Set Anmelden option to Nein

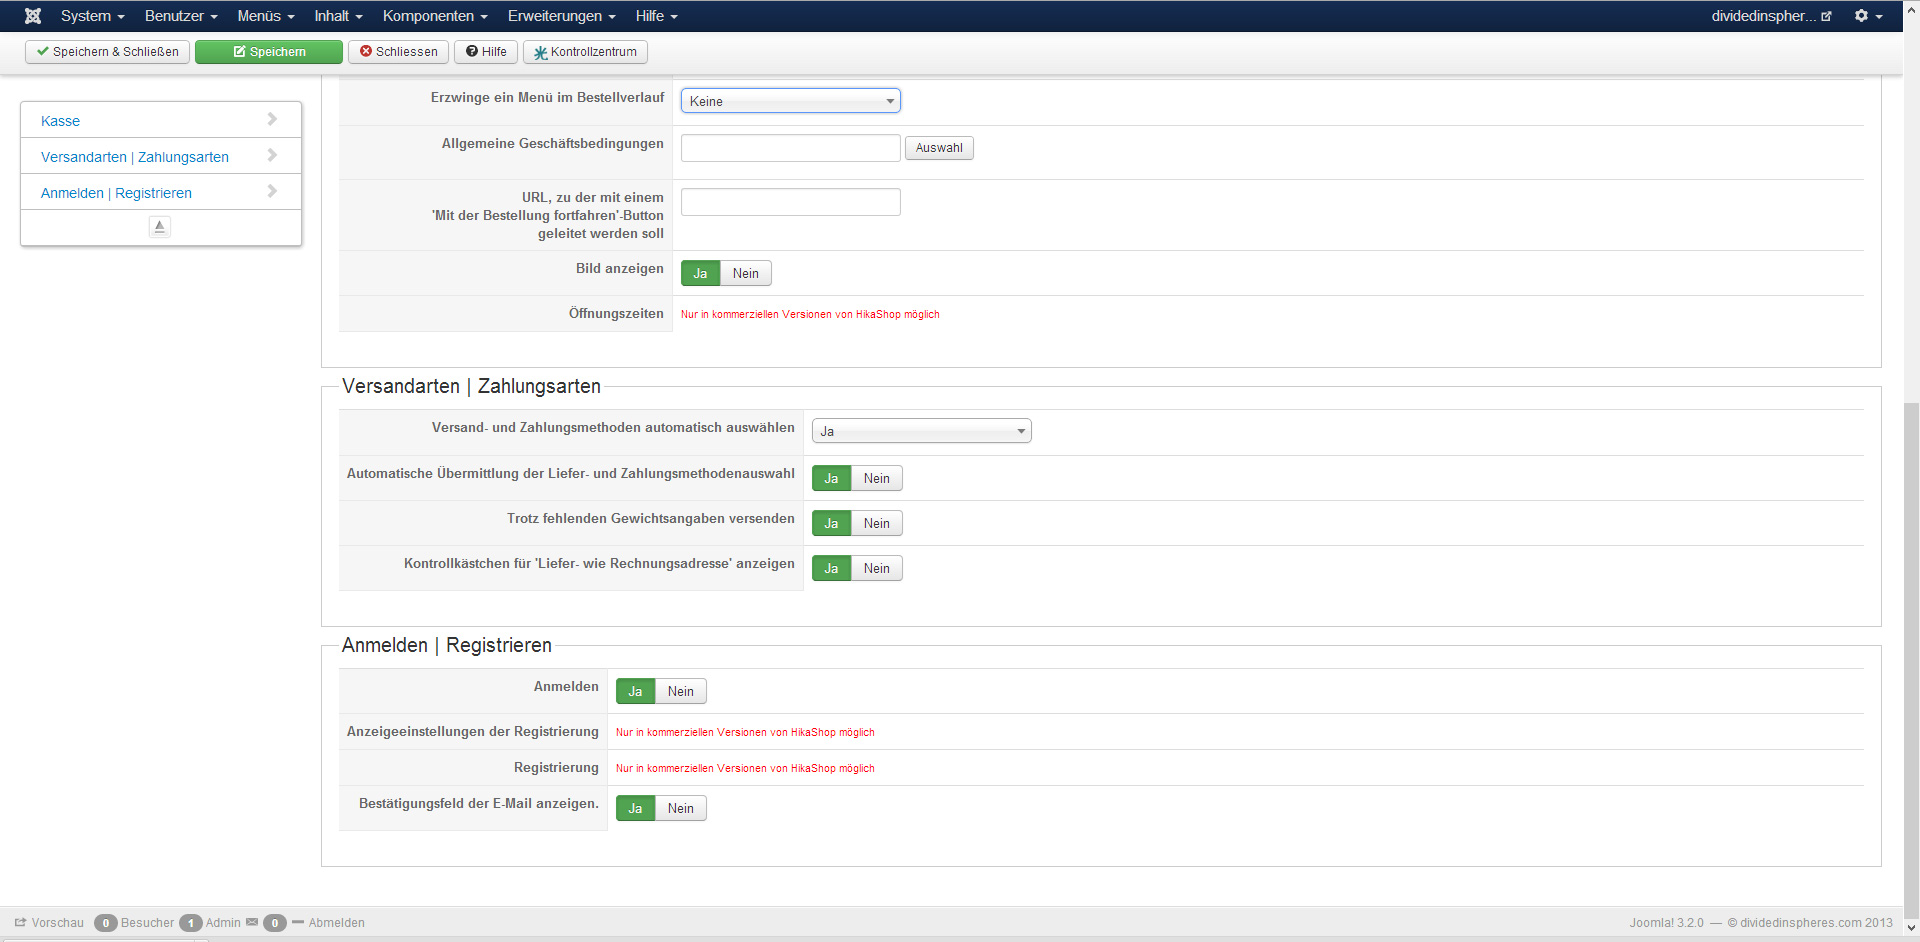pos(681,691)
